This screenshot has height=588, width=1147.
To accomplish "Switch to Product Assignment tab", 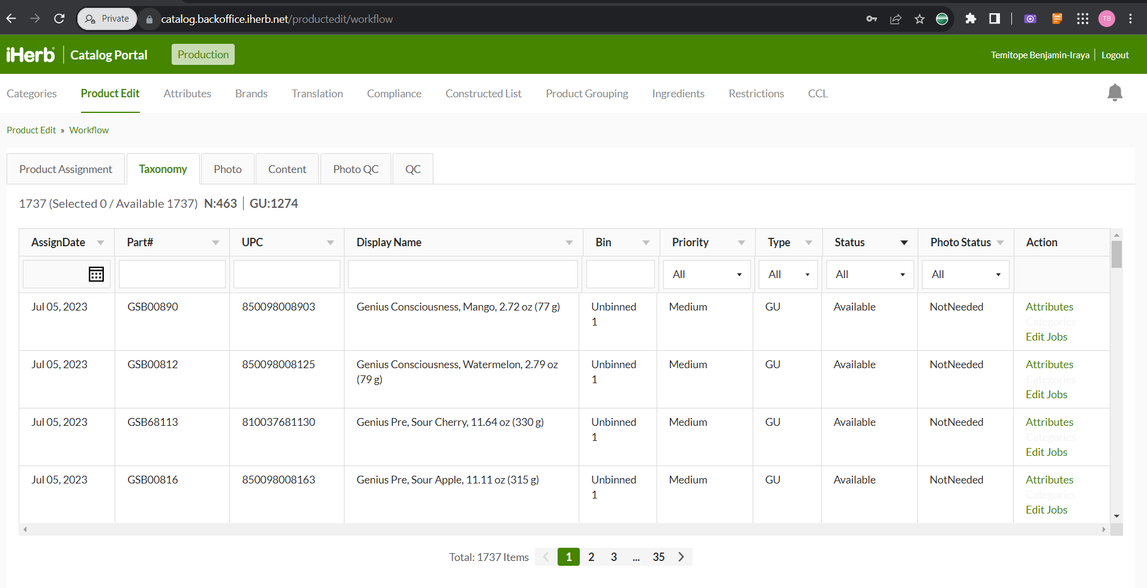I will click(x=66, y=169).
